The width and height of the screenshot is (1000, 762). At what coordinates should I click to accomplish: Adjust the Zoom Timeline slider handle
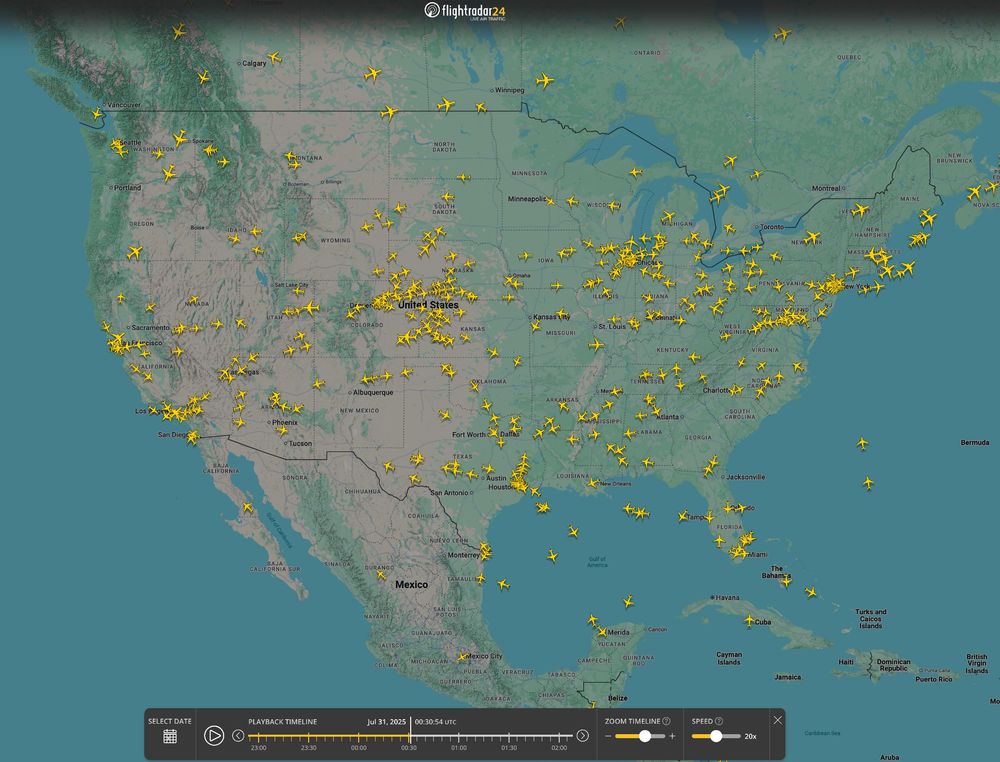point(645,736)
